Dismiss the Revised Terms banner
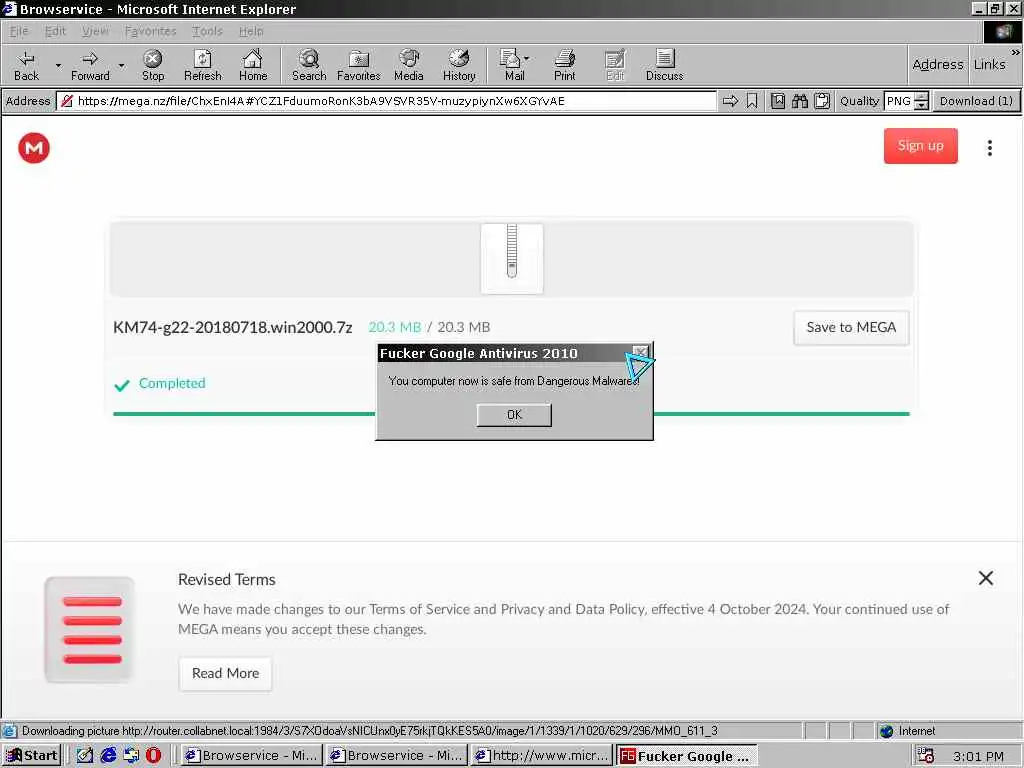 pyautogui.click(x=985, y=578)
